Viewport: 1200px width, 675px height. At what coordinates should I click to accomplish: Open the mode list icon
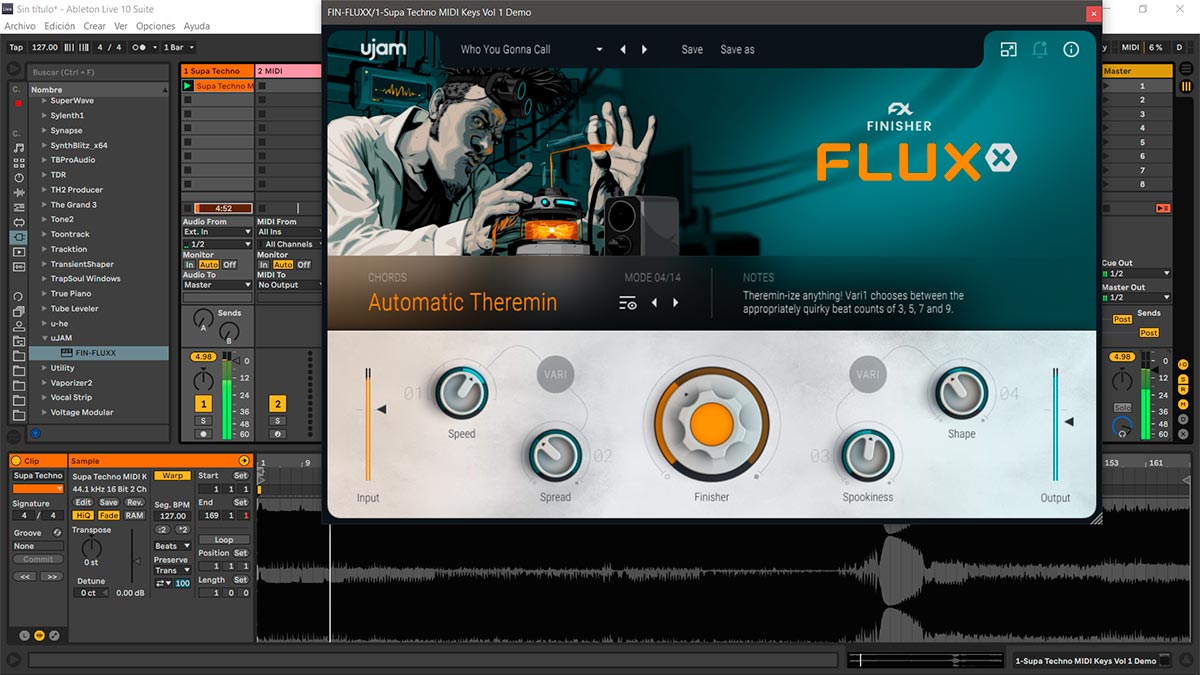tap(628, 303)
